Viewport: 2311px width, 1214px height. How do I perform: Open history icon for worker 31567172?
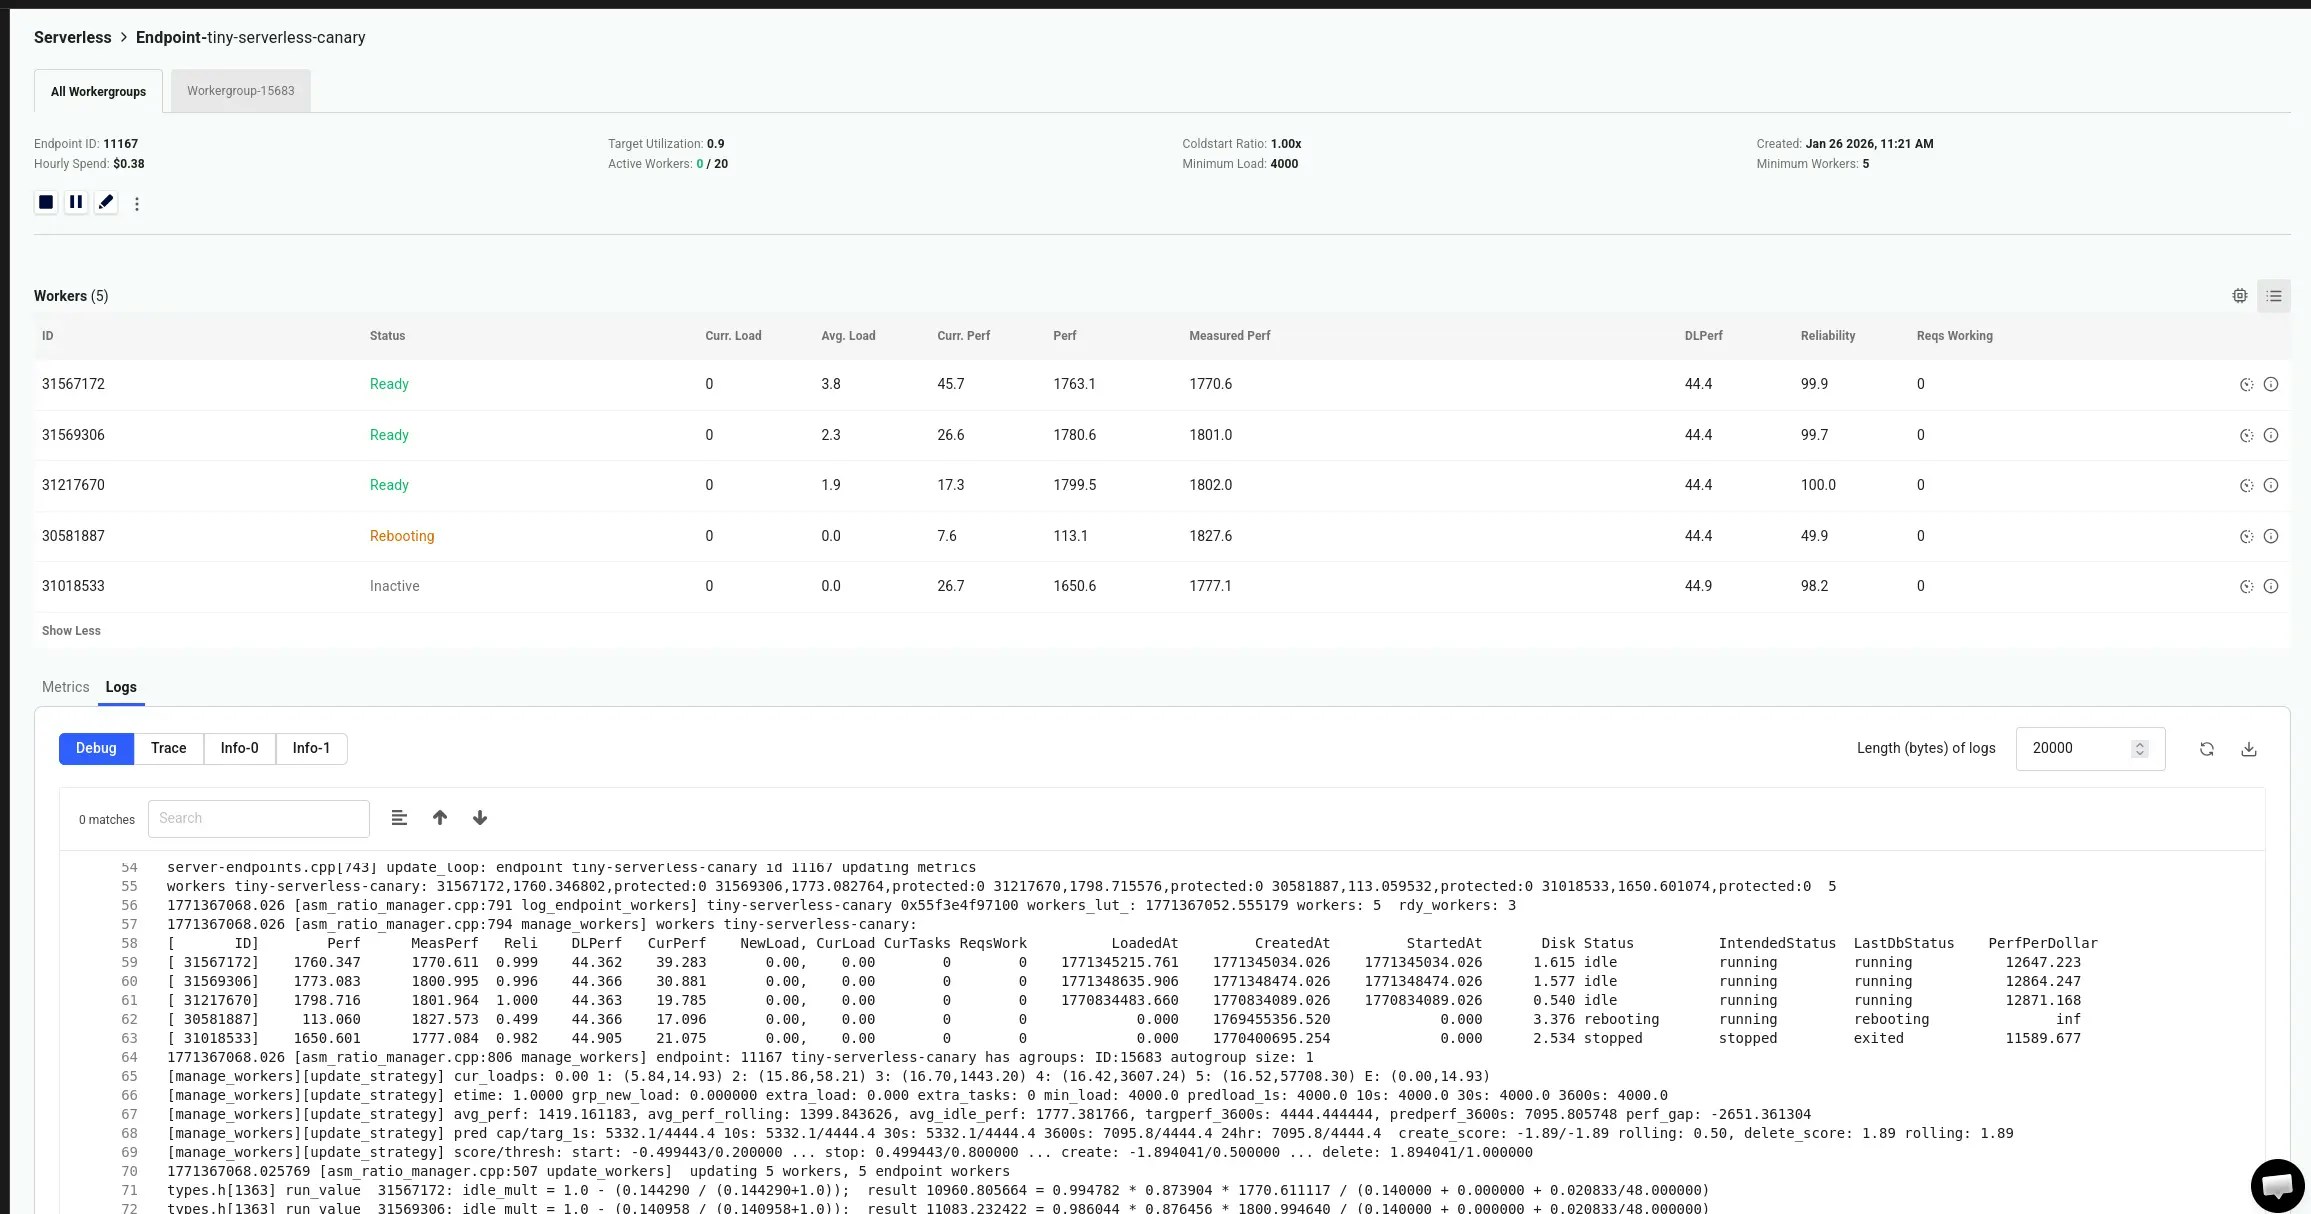coord(2248,384)
